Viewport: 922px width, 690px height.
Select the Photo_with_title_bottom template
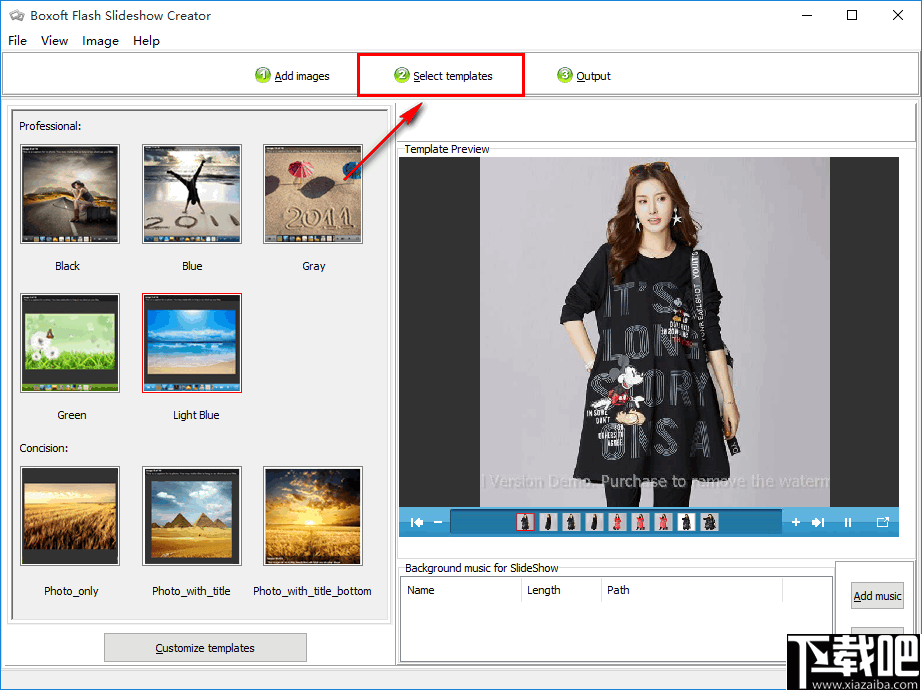point(312,515)
